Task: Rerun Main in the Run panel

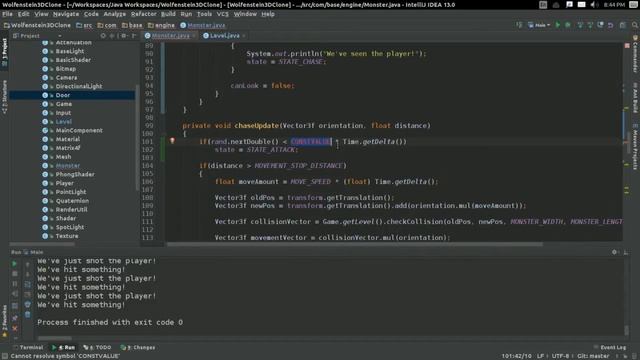Action: (x=15, y=264)
